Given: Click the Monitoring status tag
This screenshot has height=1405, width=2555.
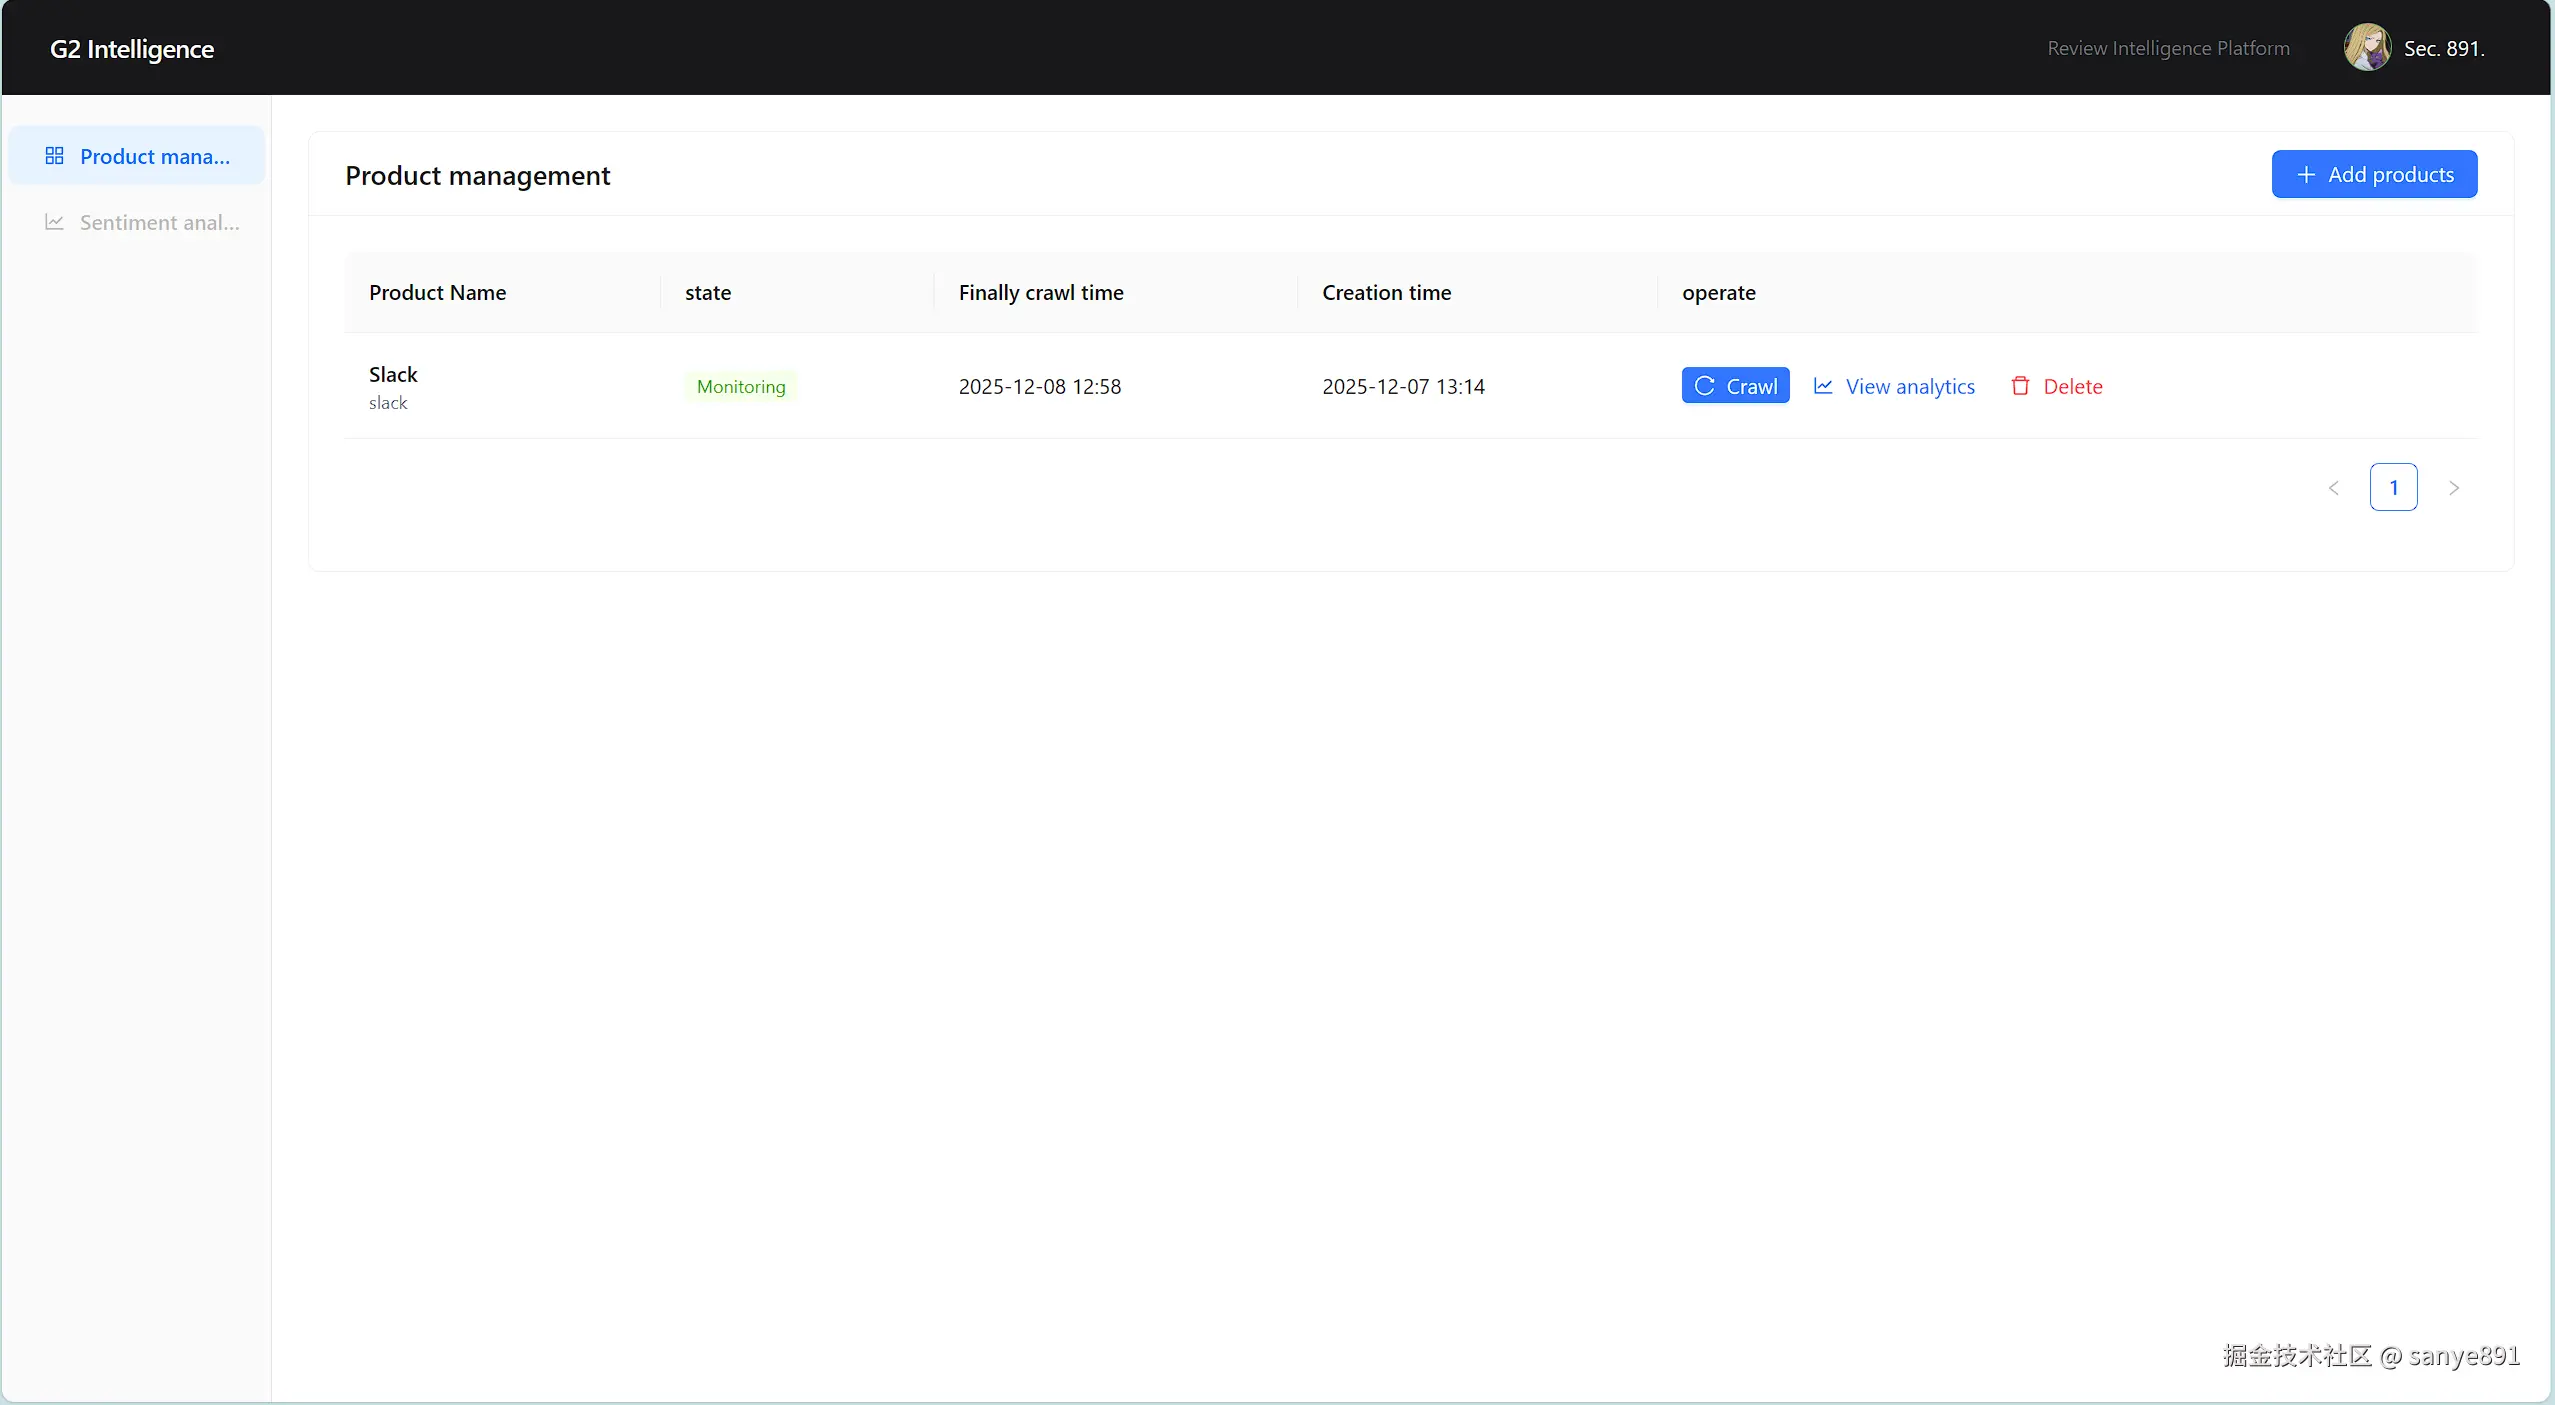Looking at the screenshot, I should click(x=741, y=386).
